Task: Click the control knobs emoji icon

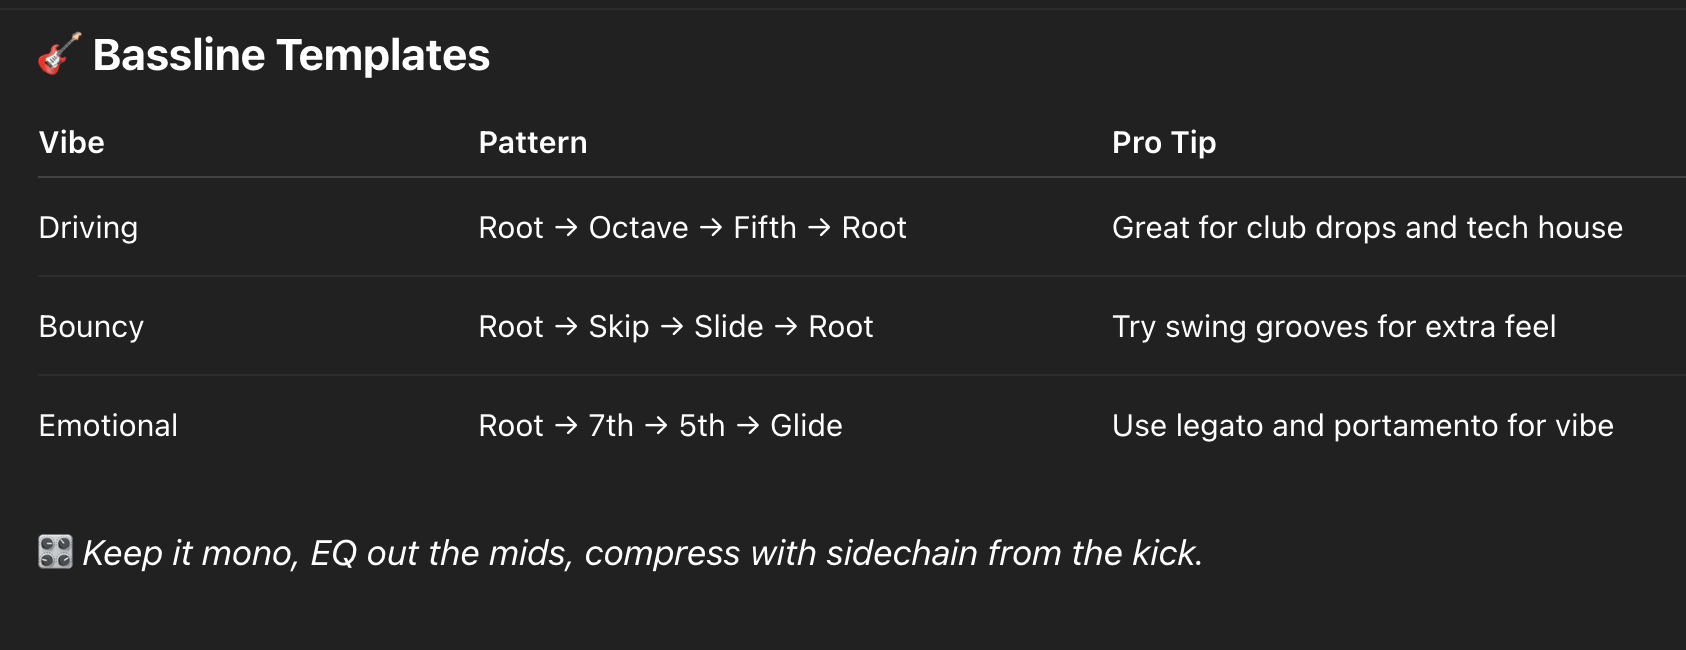Action: (x=55, y=552)
